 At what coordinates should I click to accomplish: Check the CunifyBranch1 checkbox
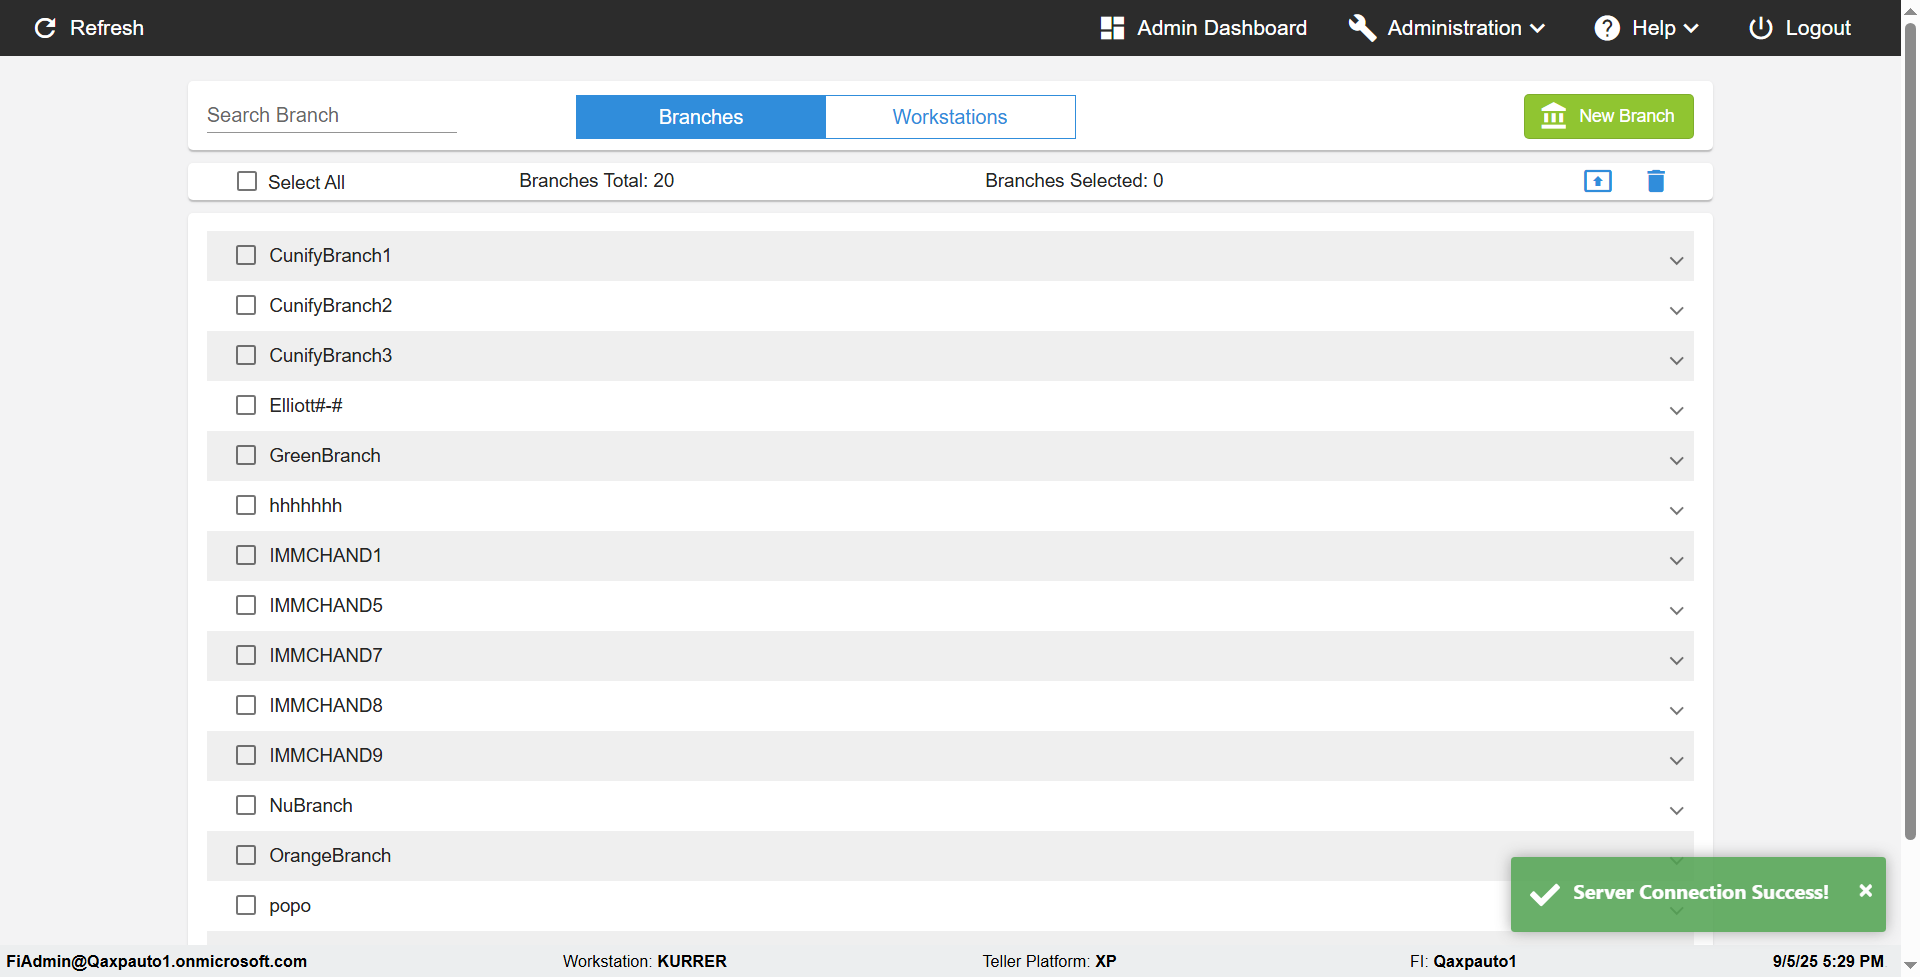pos(246,255)
